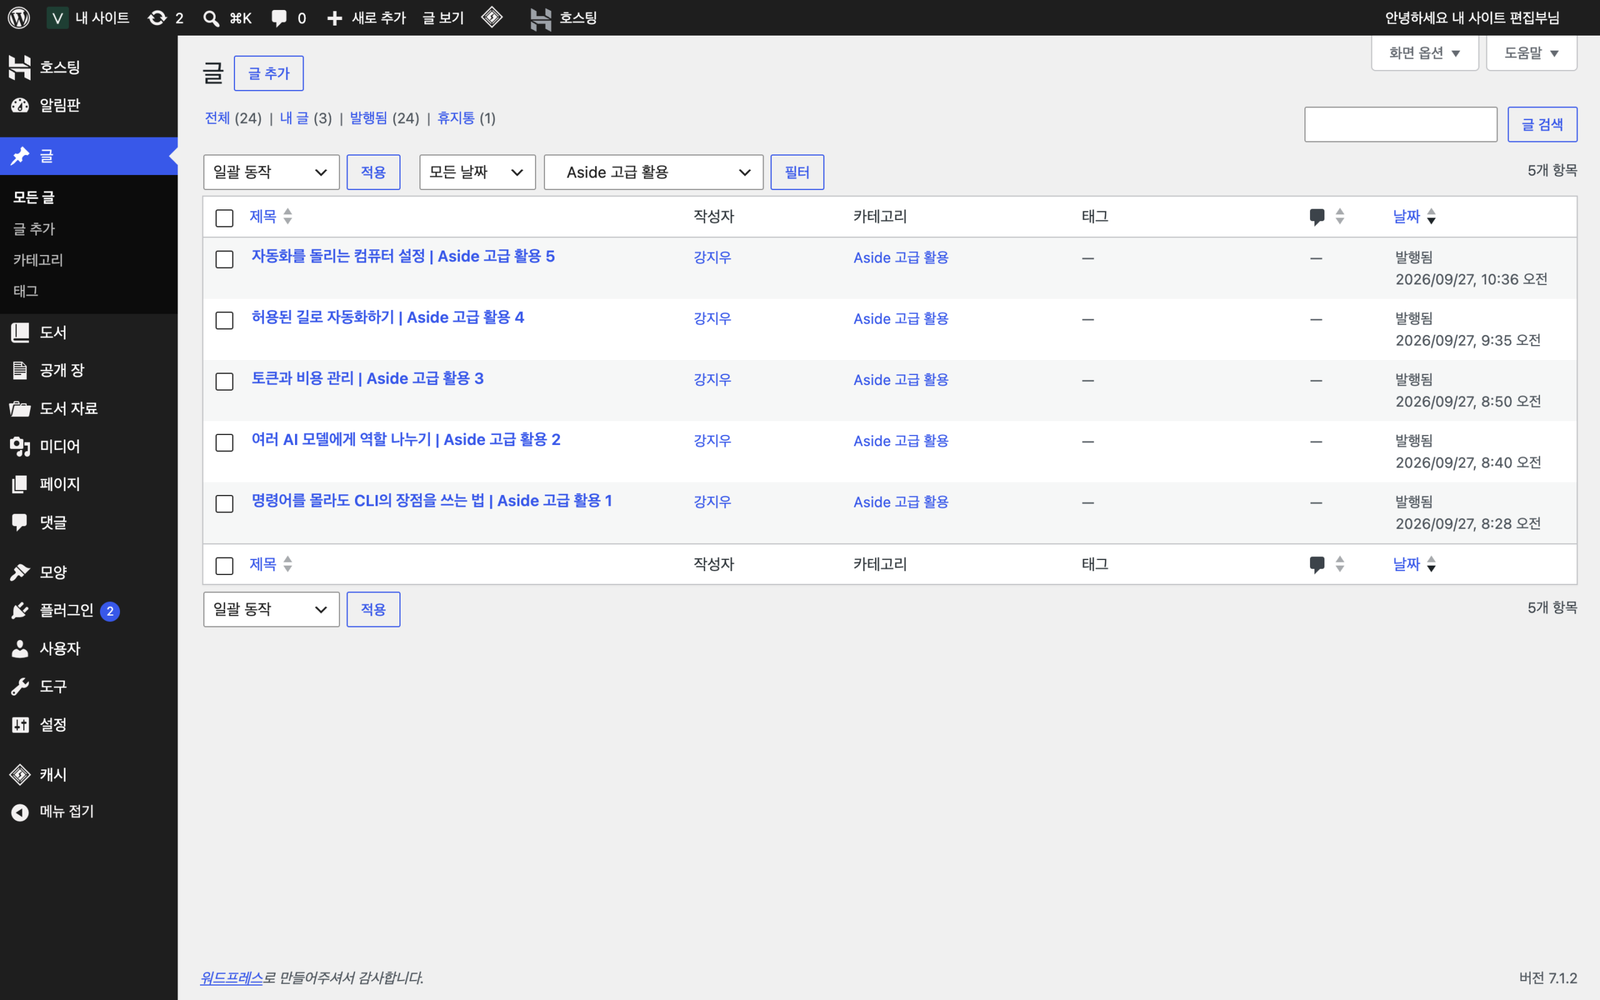Viewport: 1600px width, 1000px height.
Task: Select the post 'Aside 고급 활용 4' checkbox
Action: pyautogui.click(x=224, y=320)
